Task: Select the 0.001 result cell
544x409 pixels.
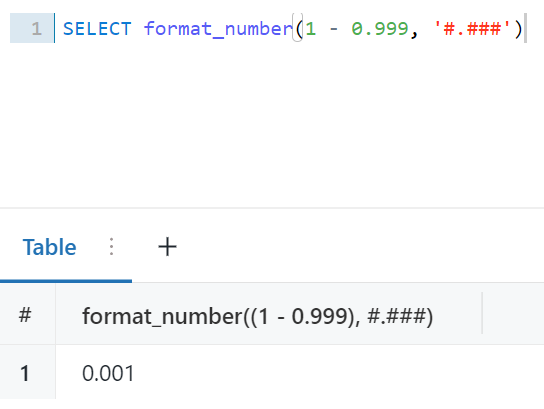Action: (x=108, y=373)
